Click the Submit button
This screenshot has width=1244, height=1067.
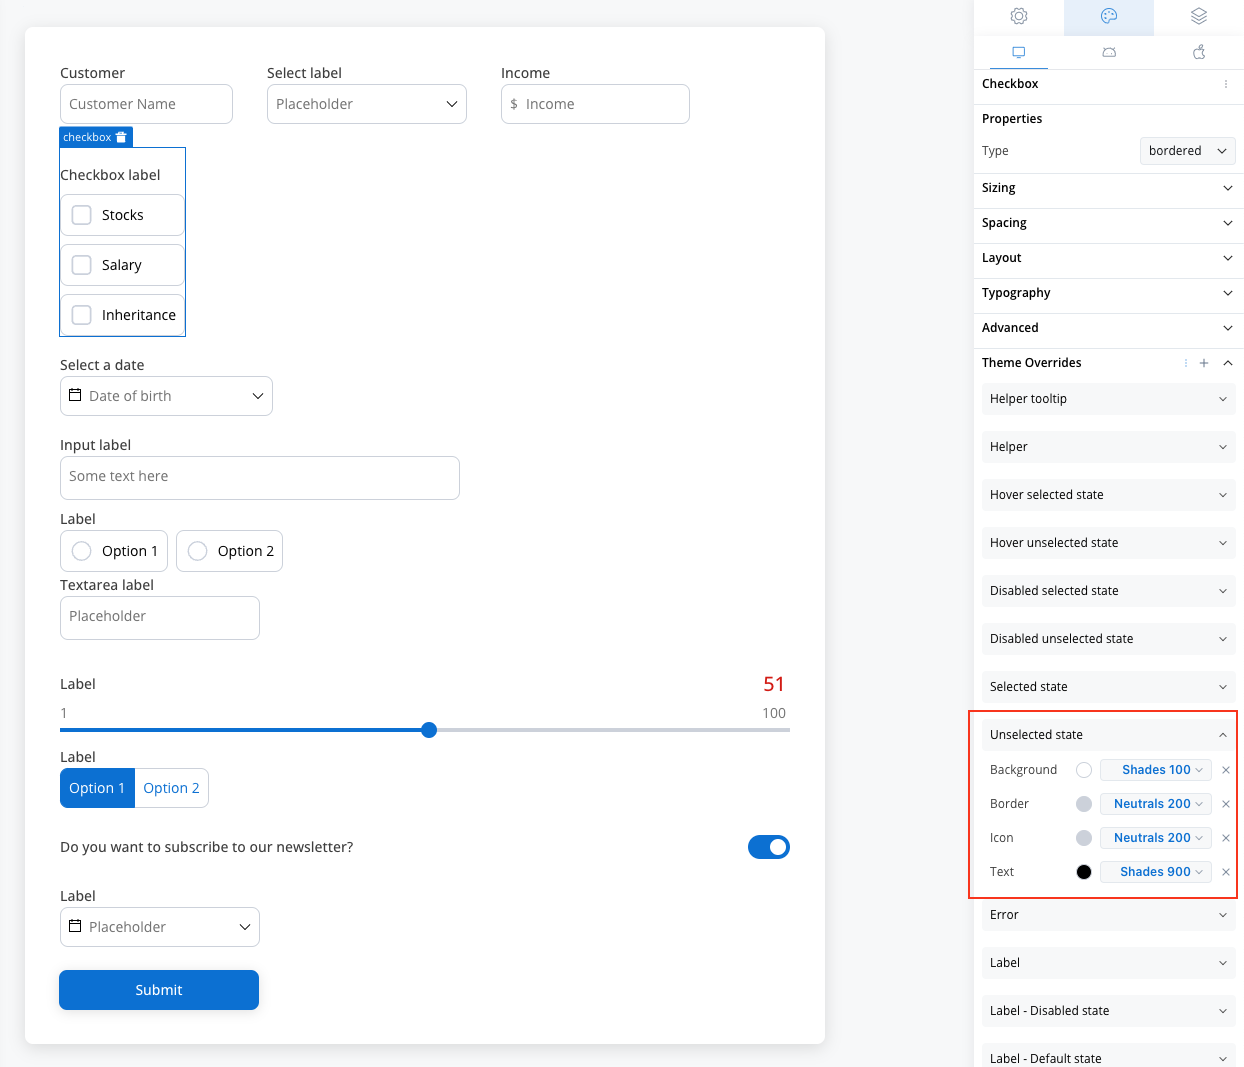(159, 990)
